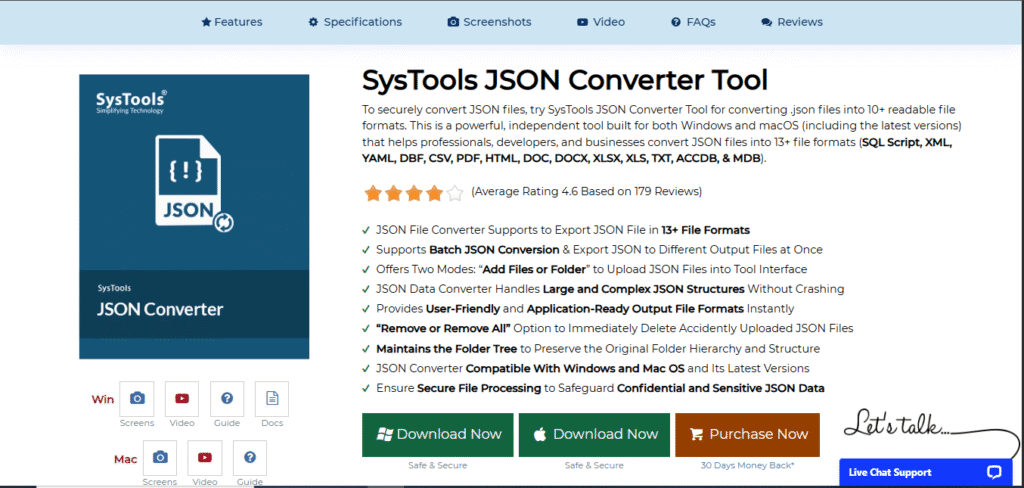The image size is (1024, 488).
Task: Switch to the Video tab
Action: pyautogui.click(x=601, y=22)
